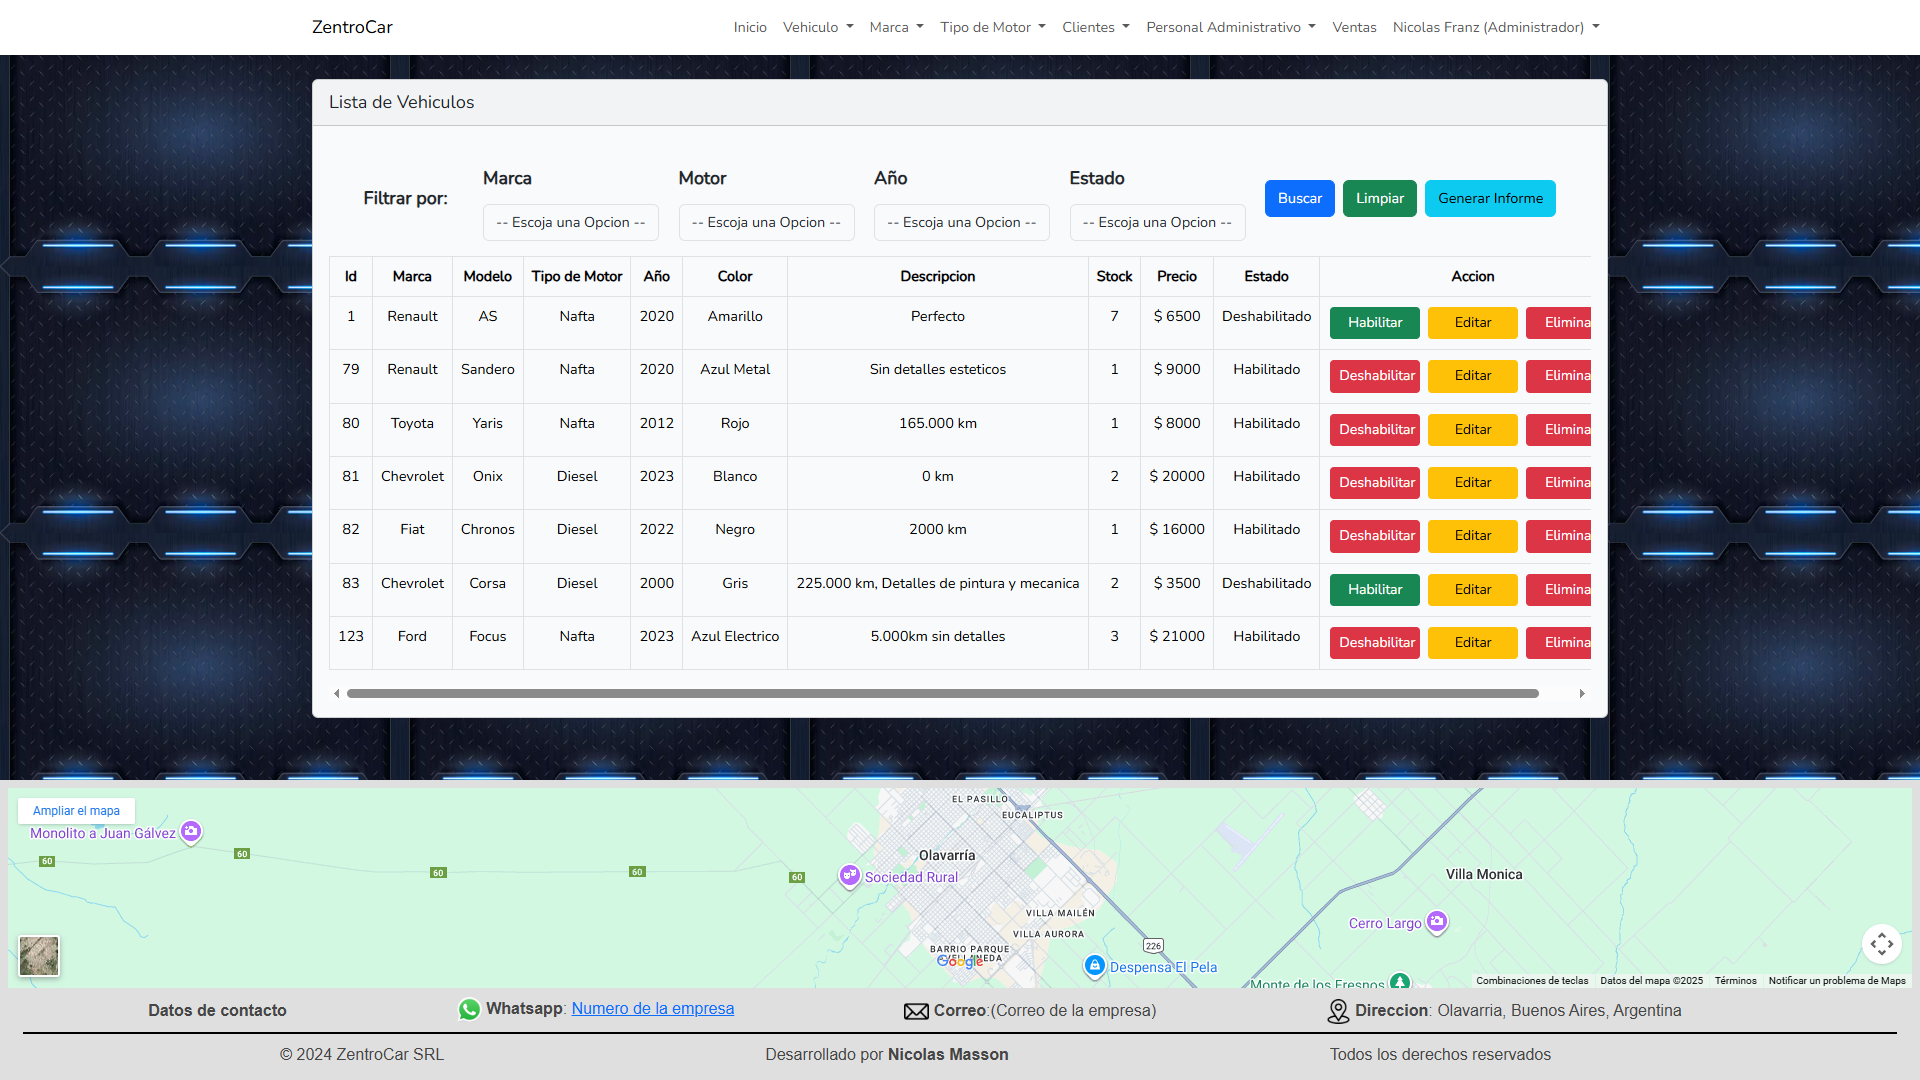Image resolution: width=1920 pixels, height=1080 pixels.
Task: Click the map camera controls icon
Action: (x=1881, y=944)
